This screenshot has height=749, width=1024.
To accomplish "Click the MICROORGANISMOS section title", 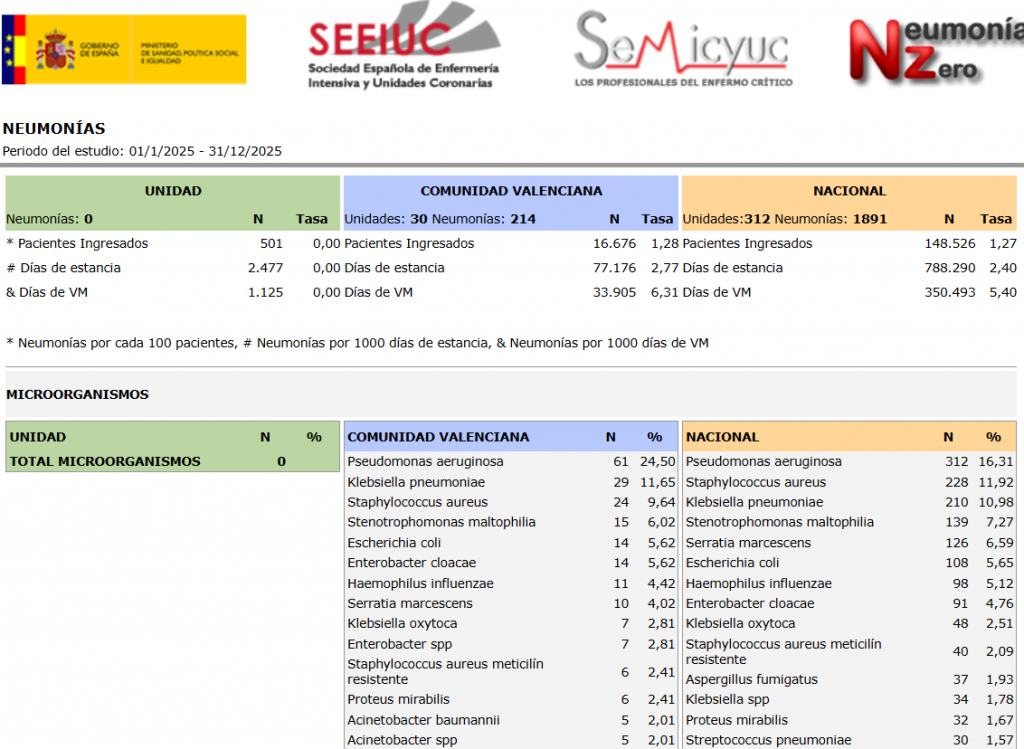I will 77,395.
